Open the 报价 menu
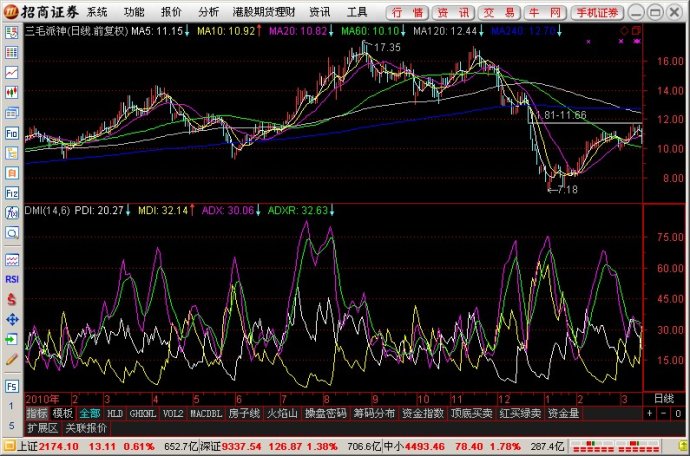The height and width of the screenshot is (456, 690). pyautogui.click(x=171, y=12)
